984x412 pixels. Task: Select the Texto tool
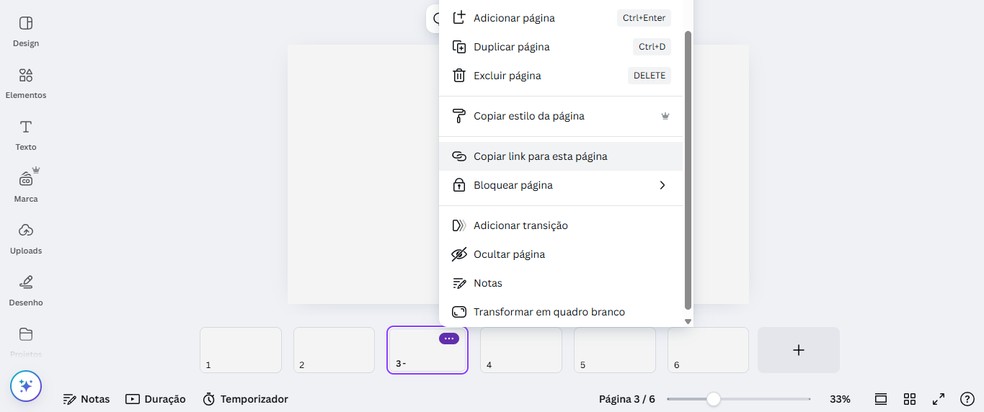tap(26, 134)
